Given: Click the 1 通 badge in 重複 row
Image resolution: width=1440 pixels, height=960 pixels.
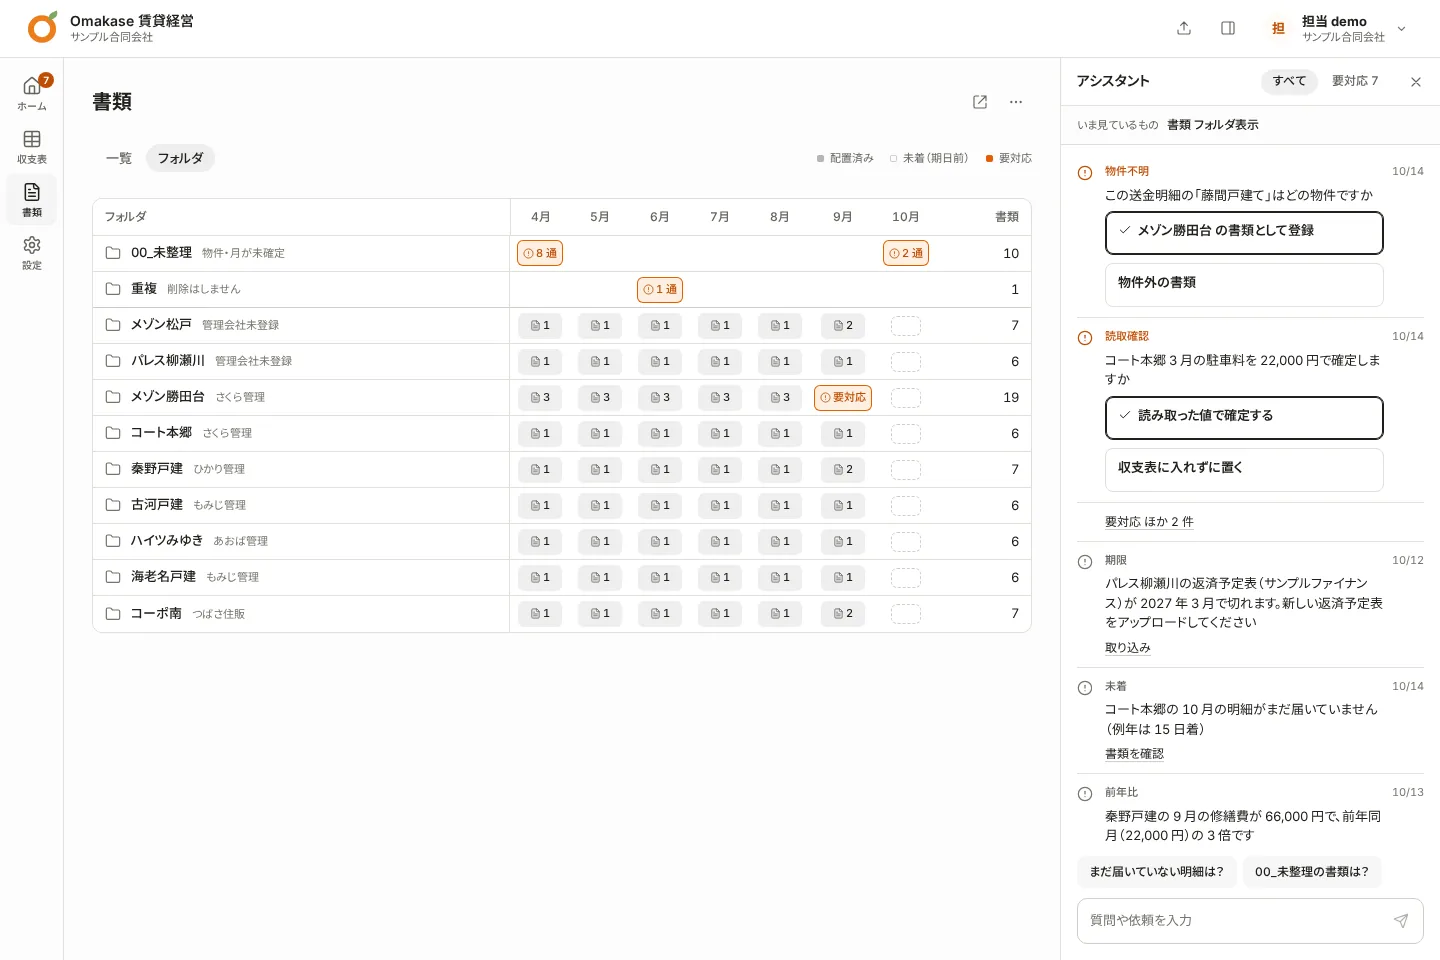Looking at the screenshot, I should (x=660, y=289).
